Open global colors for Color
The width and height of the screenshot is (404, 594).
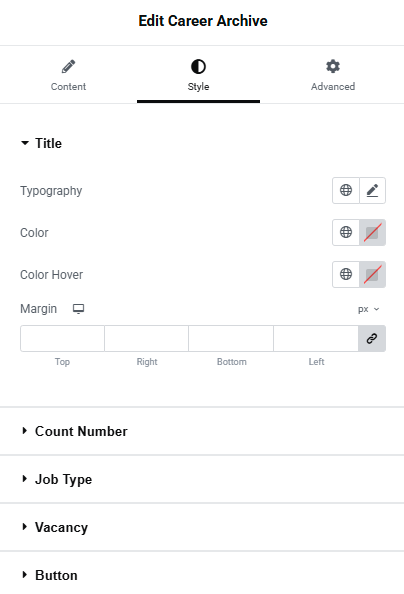[x=346, y=232]
